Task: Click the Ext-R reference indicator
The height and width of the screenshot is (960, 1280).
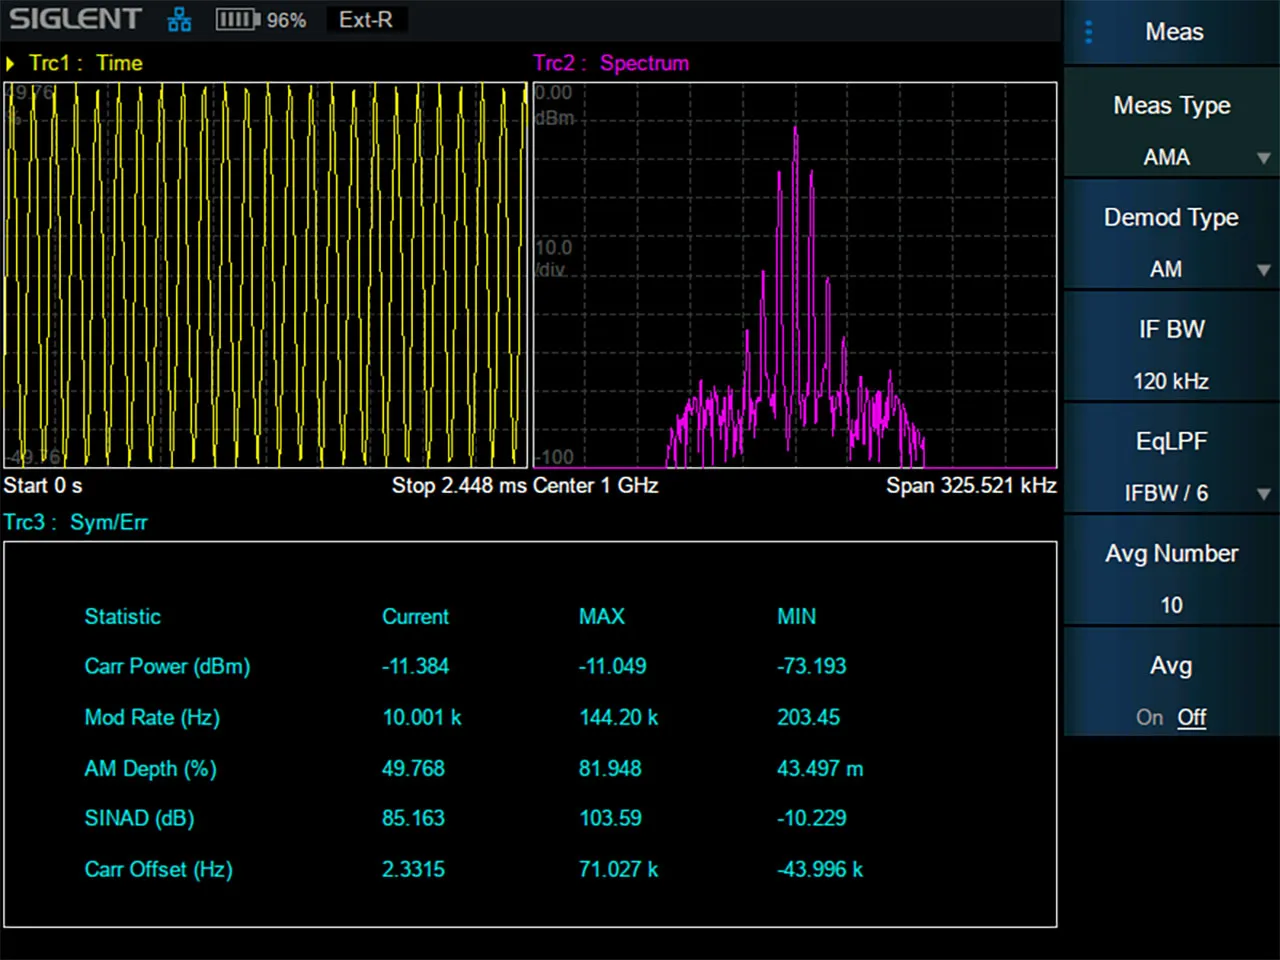Action: (x=366, y=20)
